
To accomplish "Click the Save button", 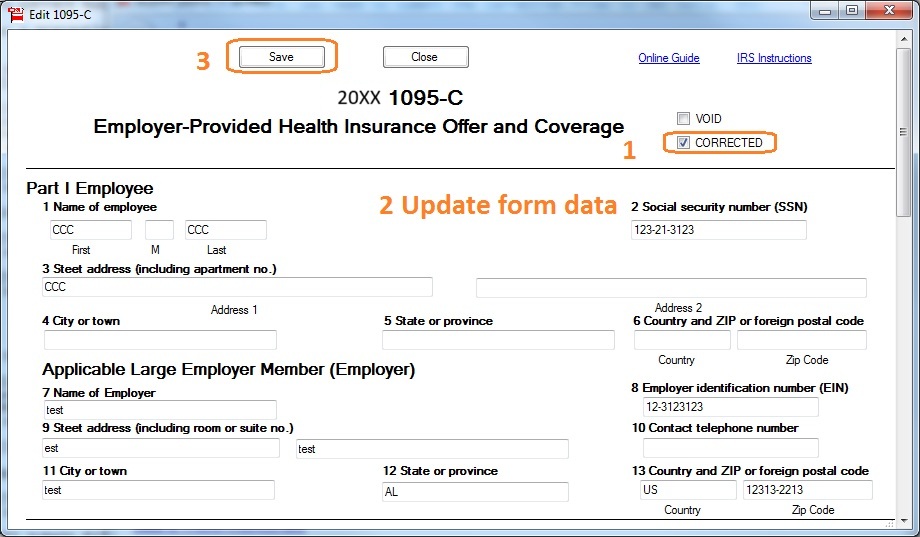I will pos(281,57).
